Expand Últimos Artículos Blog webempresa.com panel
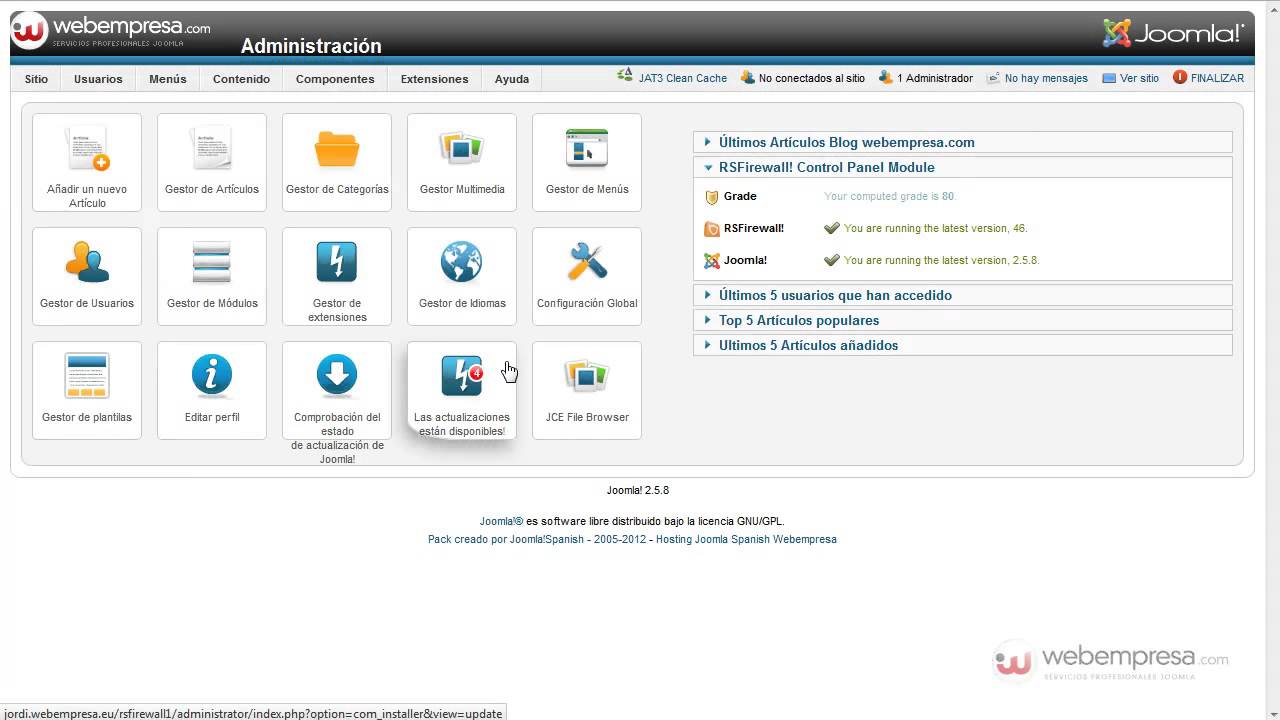Viewport: 1280px width, 720px height. pyautogui.click(x=962, y=142)
